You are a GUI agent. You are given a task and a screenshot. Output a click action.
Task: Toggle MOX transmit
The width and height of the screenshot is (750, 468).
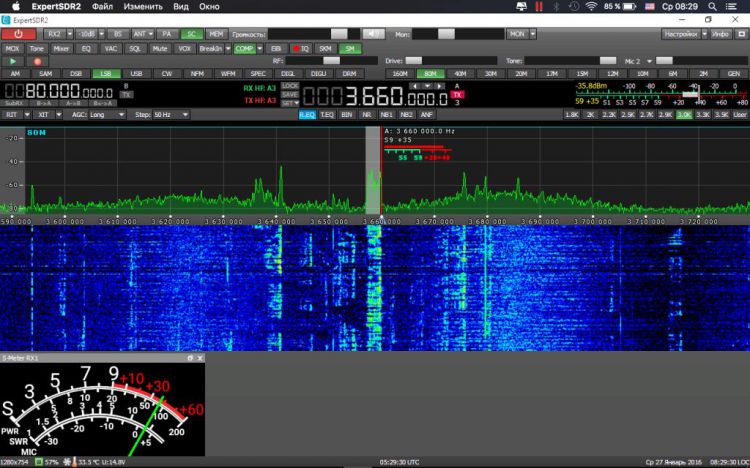point(12,49)
